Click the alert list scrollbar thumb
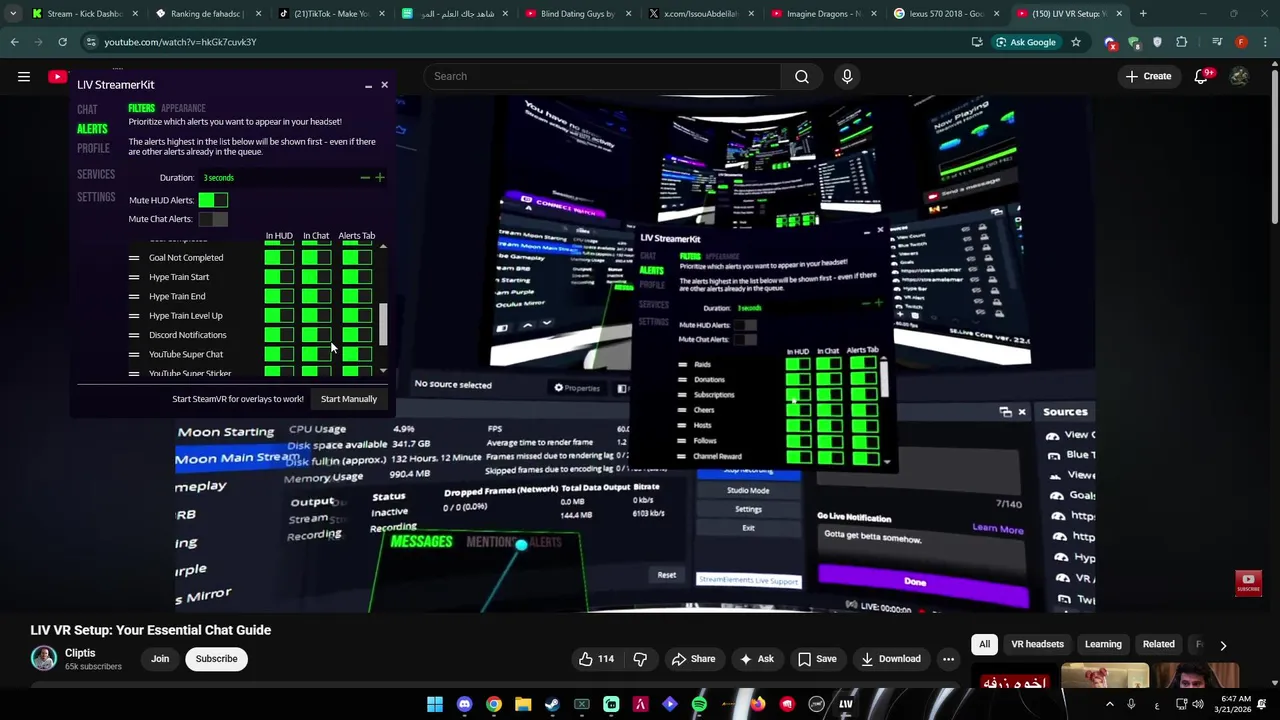The height and width of the screenshot is (720, 1280). (383, 323)
